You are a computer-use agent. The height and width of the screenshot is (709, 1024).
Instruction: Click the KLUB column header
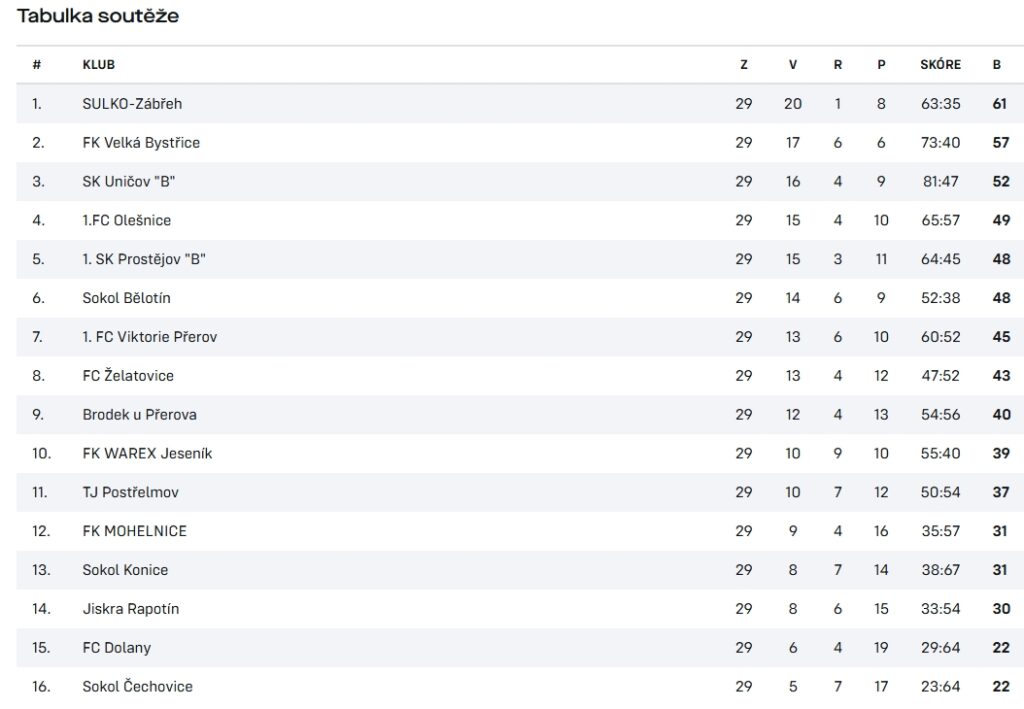(99, 65)
